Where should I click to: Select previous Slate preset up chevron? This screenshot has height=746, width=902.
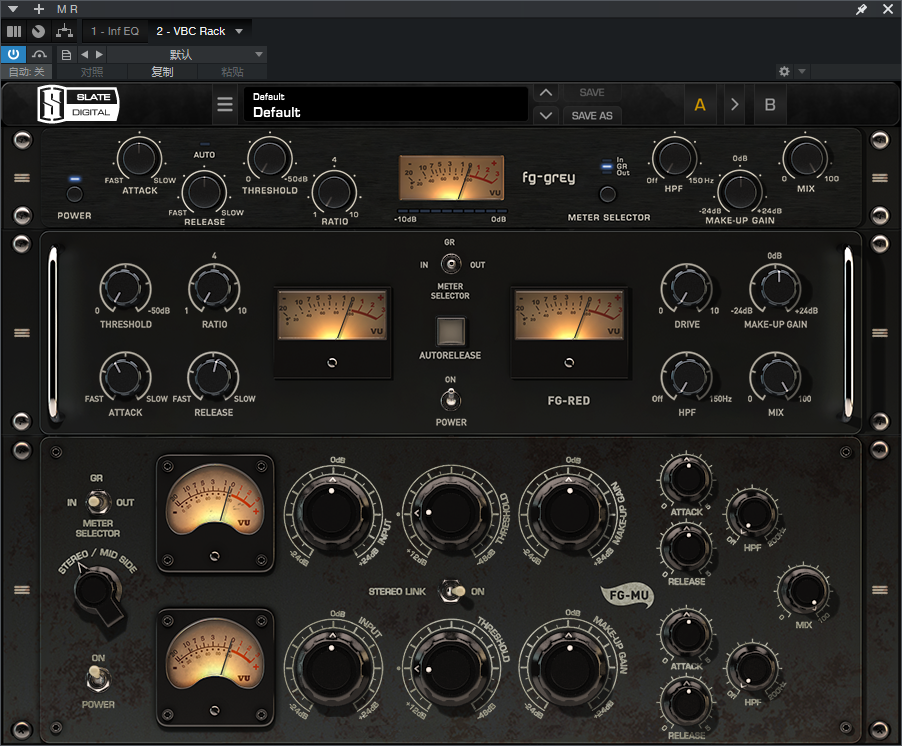pyautogui.click(x=546, y=93)
